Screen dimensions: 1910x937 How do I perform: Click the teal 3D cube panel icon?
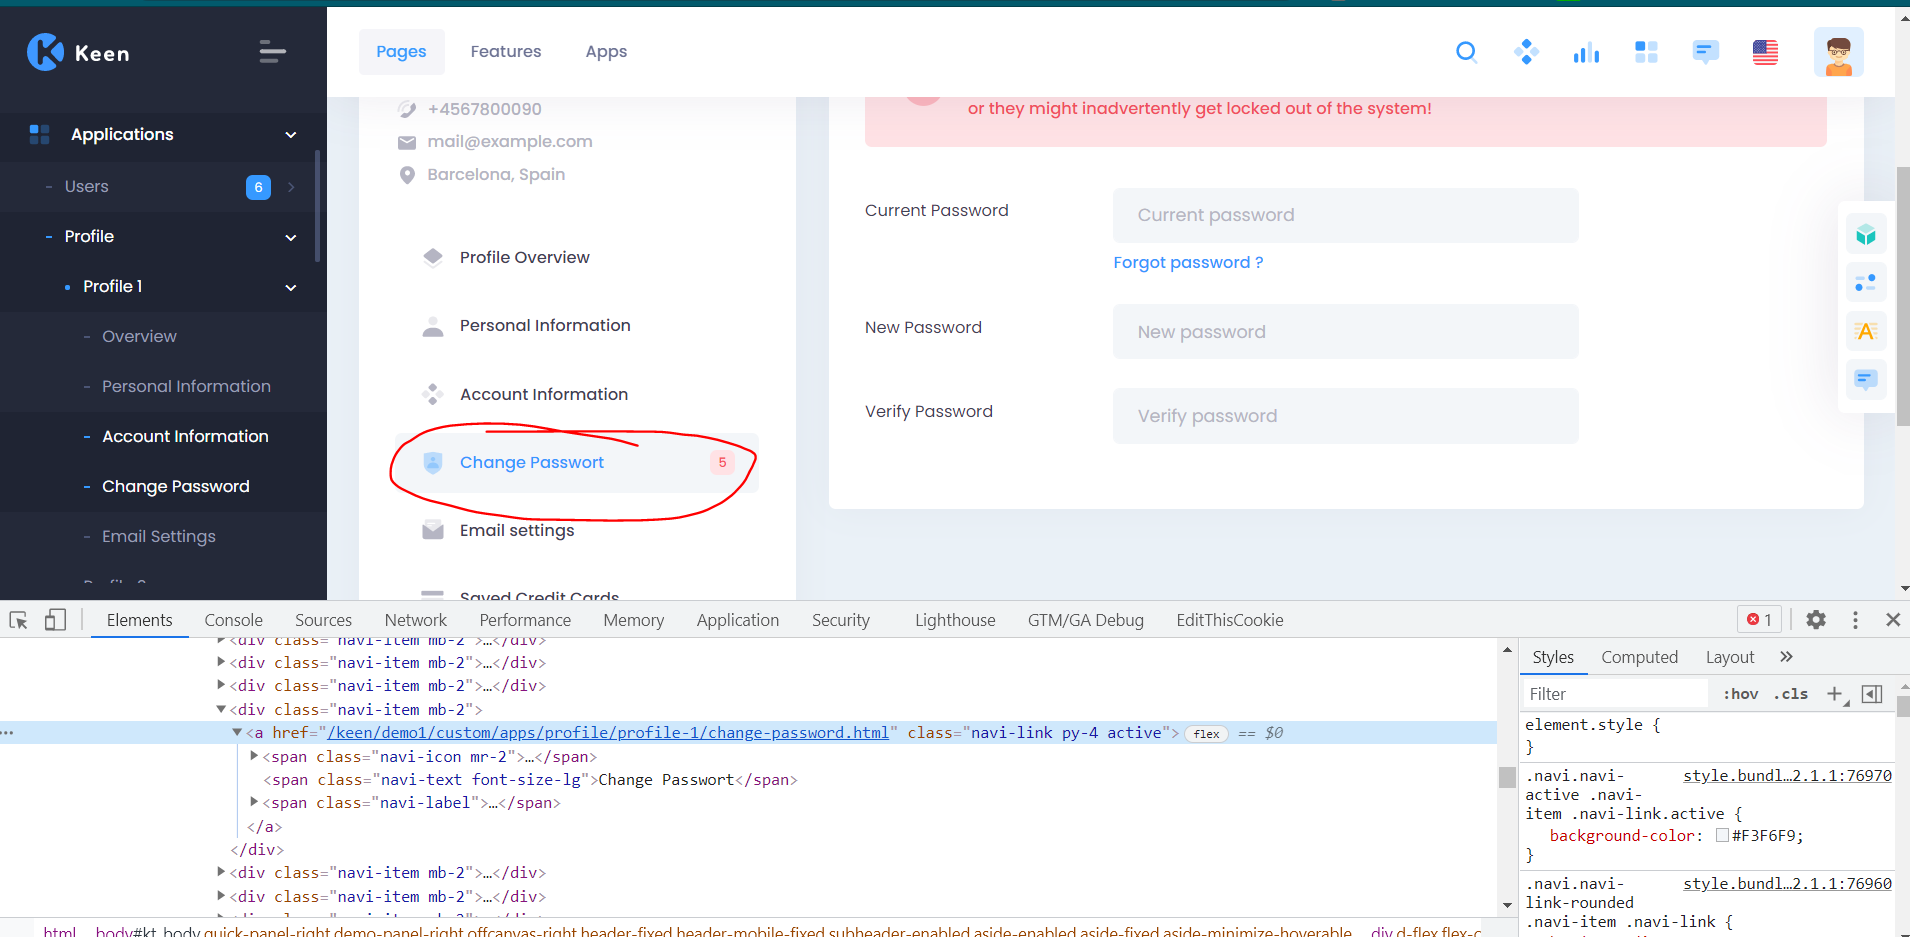click(1866, 233)
